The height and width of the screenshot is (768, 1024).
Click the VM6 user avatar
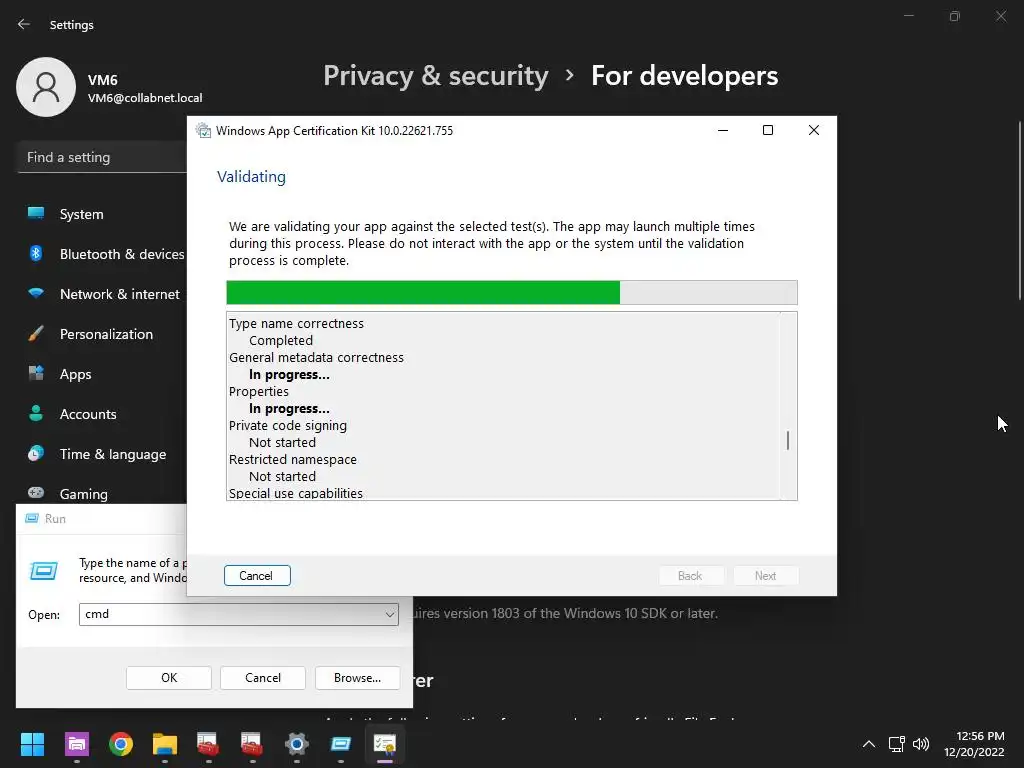point(46,87)
